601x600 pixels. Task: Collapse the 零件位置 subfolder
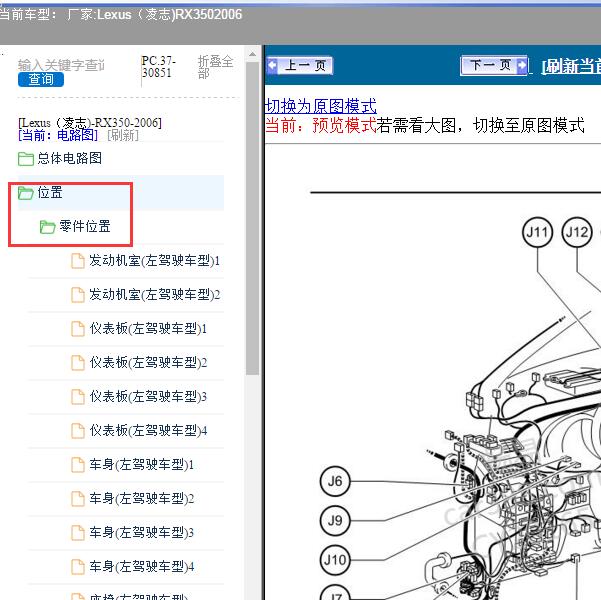pos(85,226)
